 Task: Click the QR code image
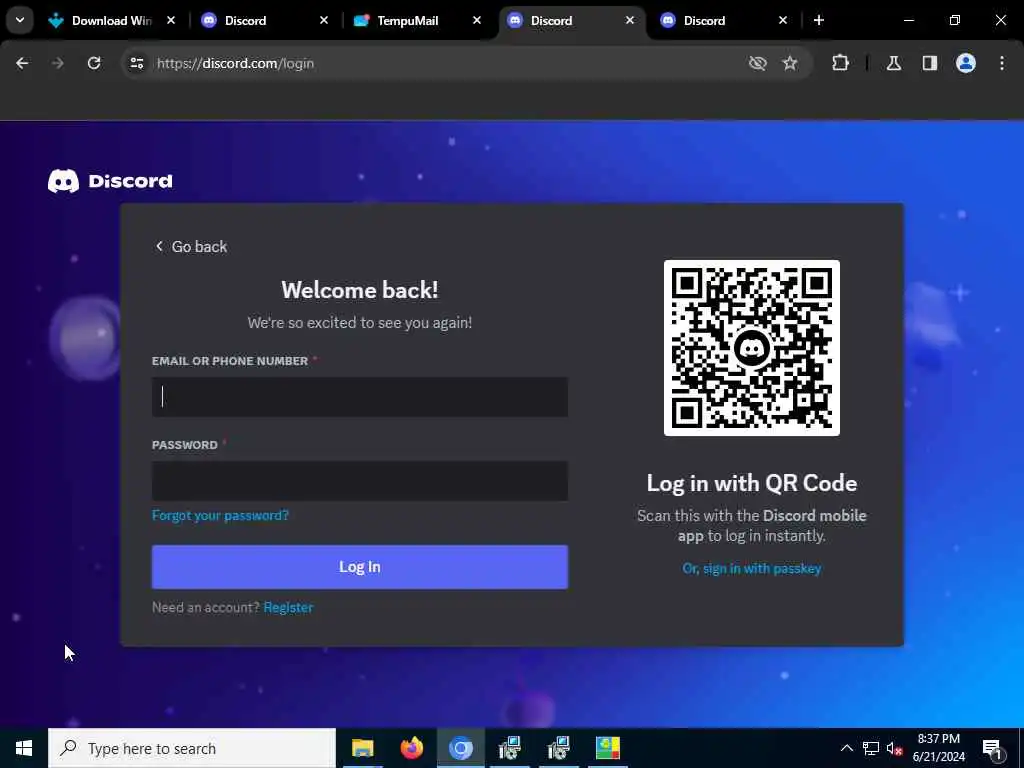[752, 348]
